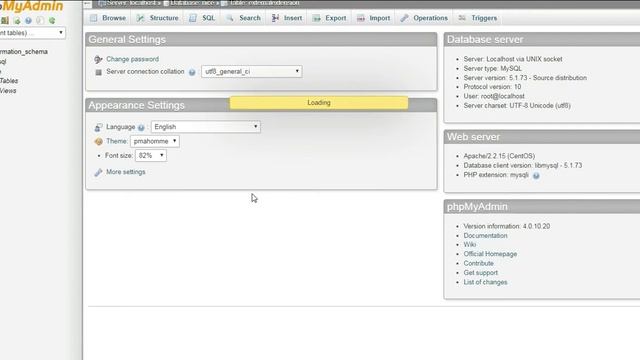Image resolution: width=640 pixels, height=360 pixels.
Task: Collapse the navigation panel with arrow button
Action: click(x=87, y=4)
